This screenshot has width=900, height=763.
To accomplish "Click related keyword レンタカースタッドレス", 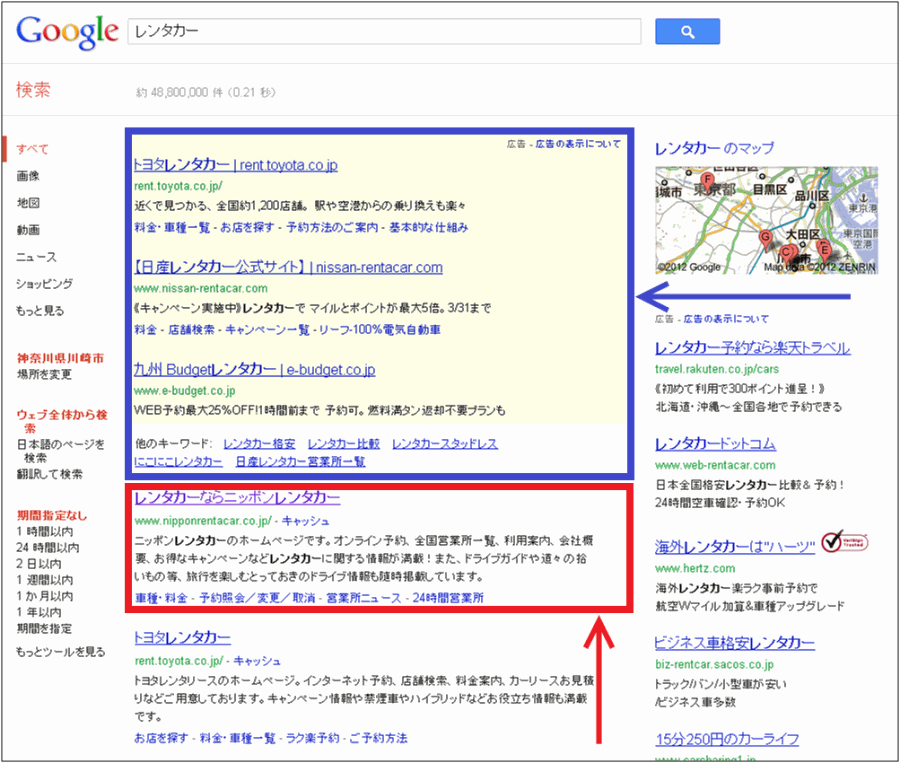I will pos(445,444).
